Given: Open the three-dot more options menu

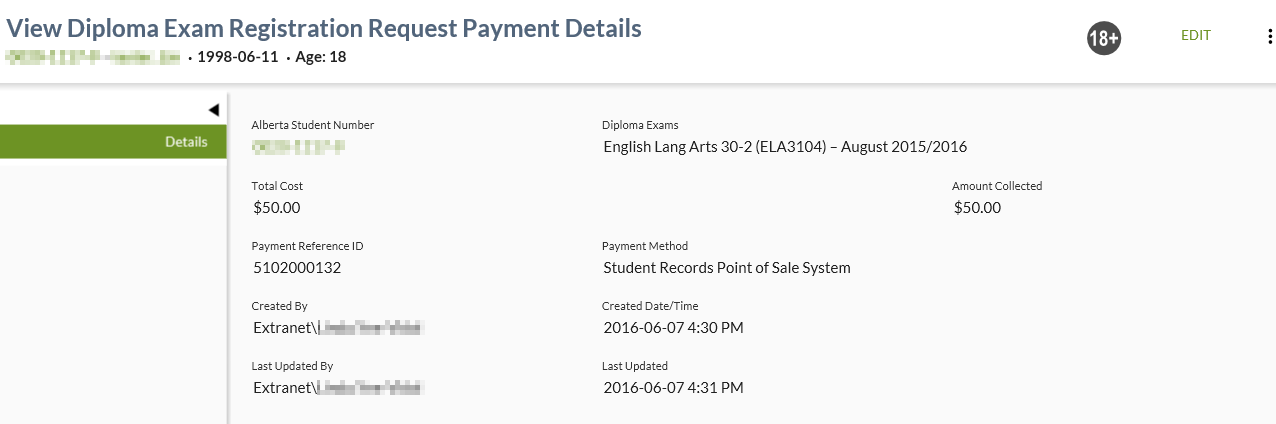Looking at the screenshot, I should pyautogui.click(x=1269, y=37).
